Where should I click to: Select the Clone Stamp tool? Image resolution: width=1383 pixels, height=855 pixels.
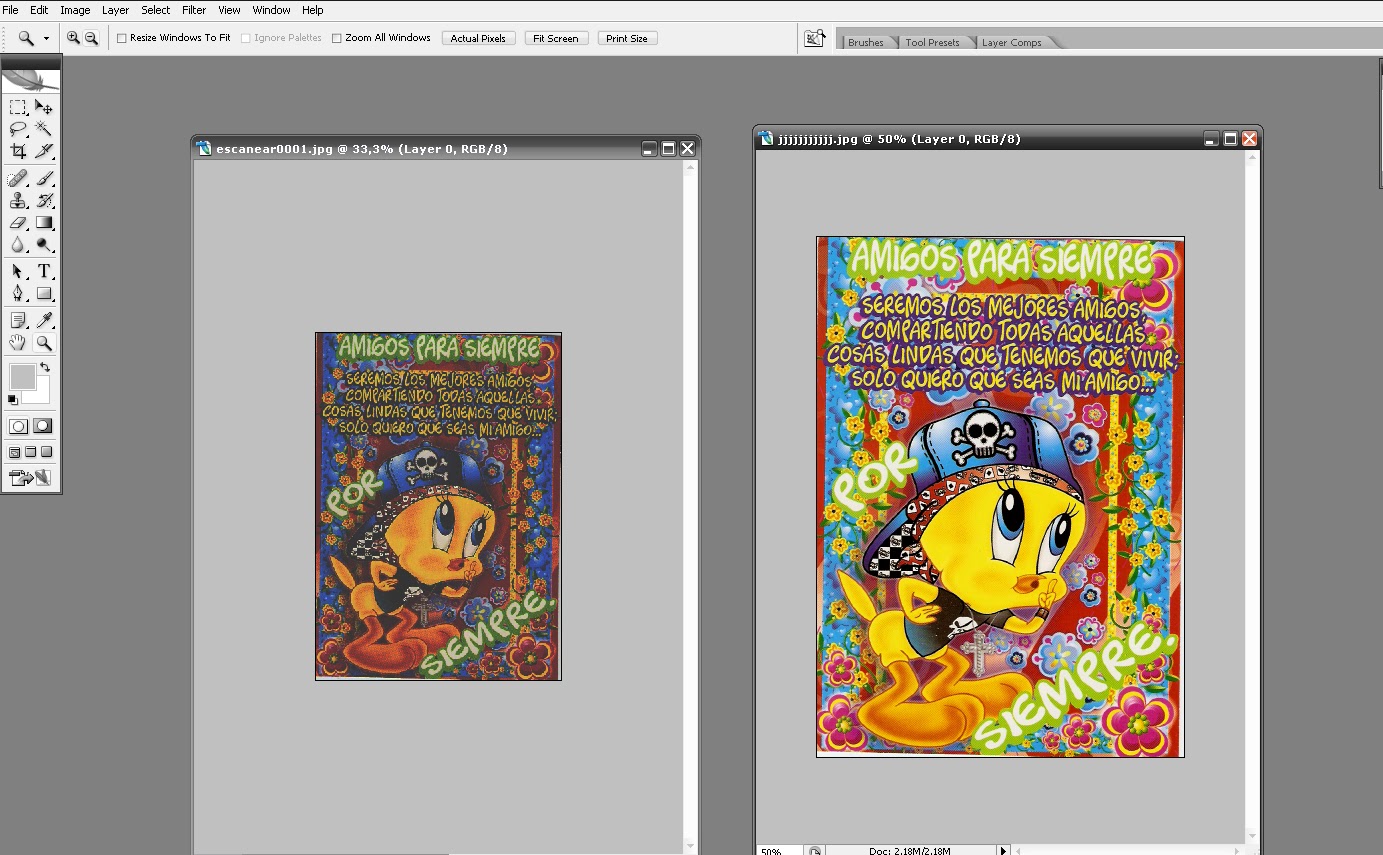pyautogui.click(x=18, y=201)
